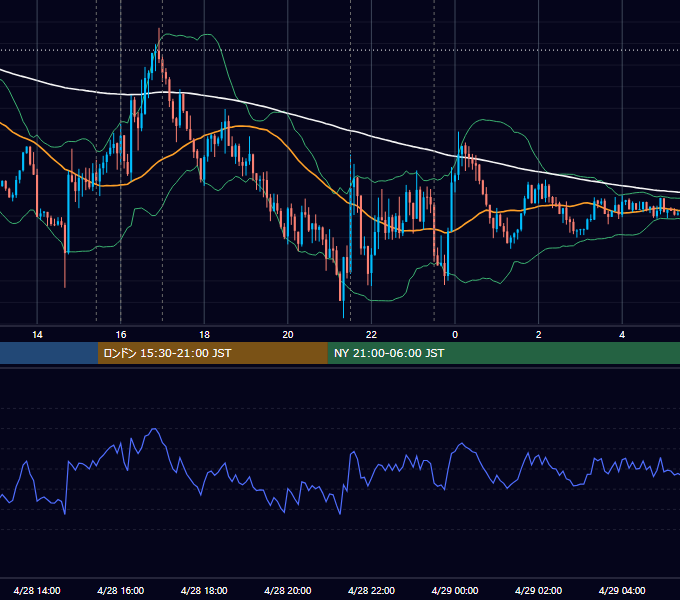This screenshot has height=600, width=680.
Task: Click the 4/29 04:00 date label
Action: pyautogui.click(x=622, y=590)
